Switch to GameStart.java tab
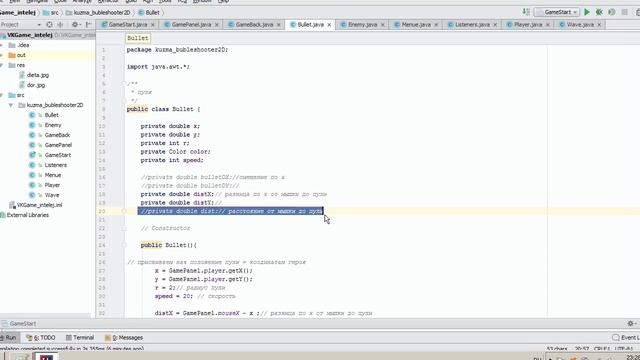The height and width of the screenshot is (360, 640). [128, 24]
